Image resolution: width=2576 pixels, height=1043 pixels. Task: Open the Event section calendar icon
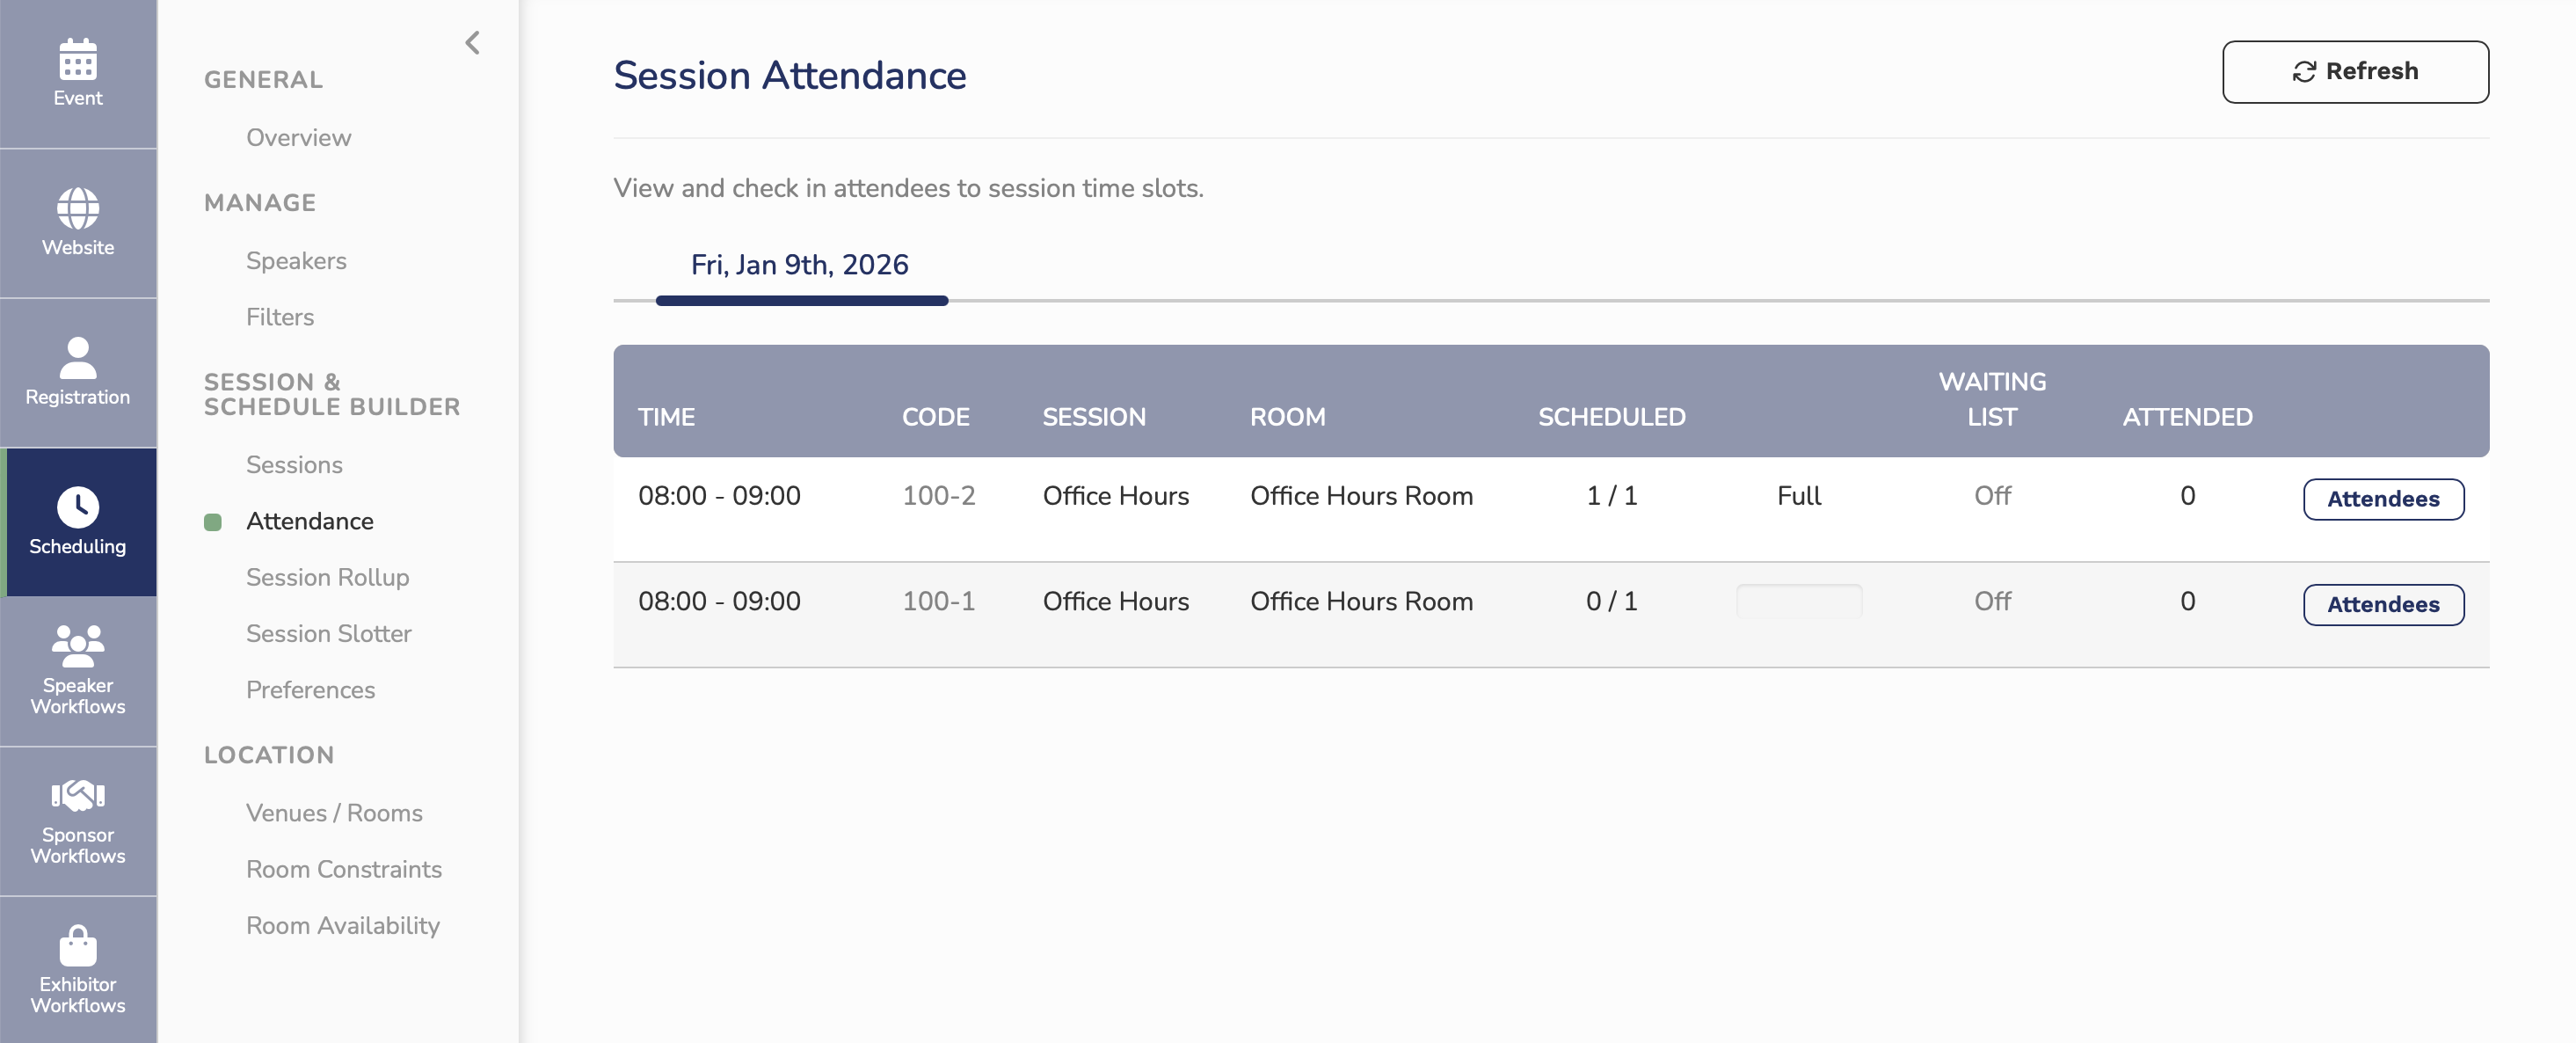[x=78, y=60]
